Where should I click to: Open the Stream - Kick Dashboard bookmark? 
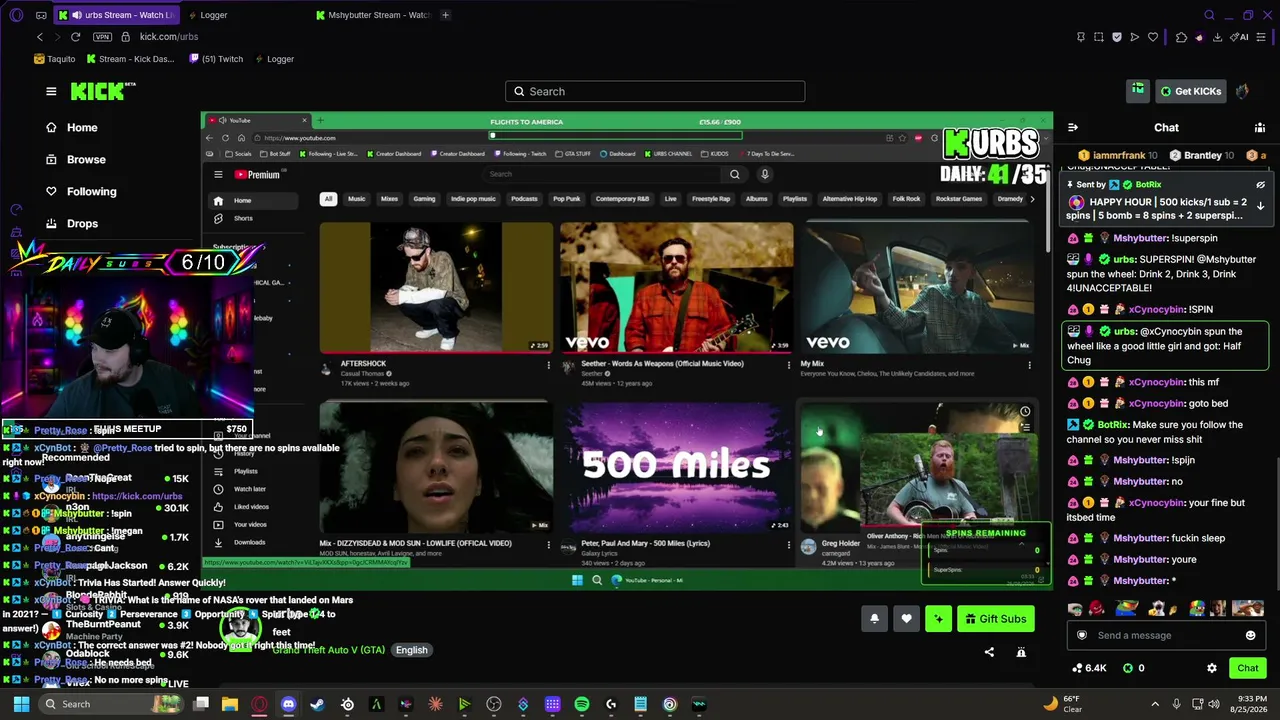130,59
